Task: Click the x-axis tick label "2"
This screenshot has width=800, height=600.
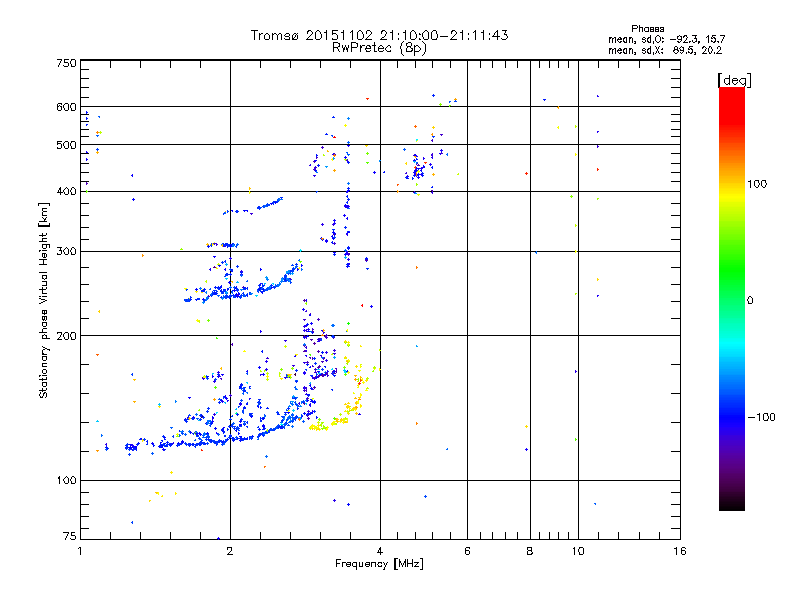Action: [x=230, y=551]
